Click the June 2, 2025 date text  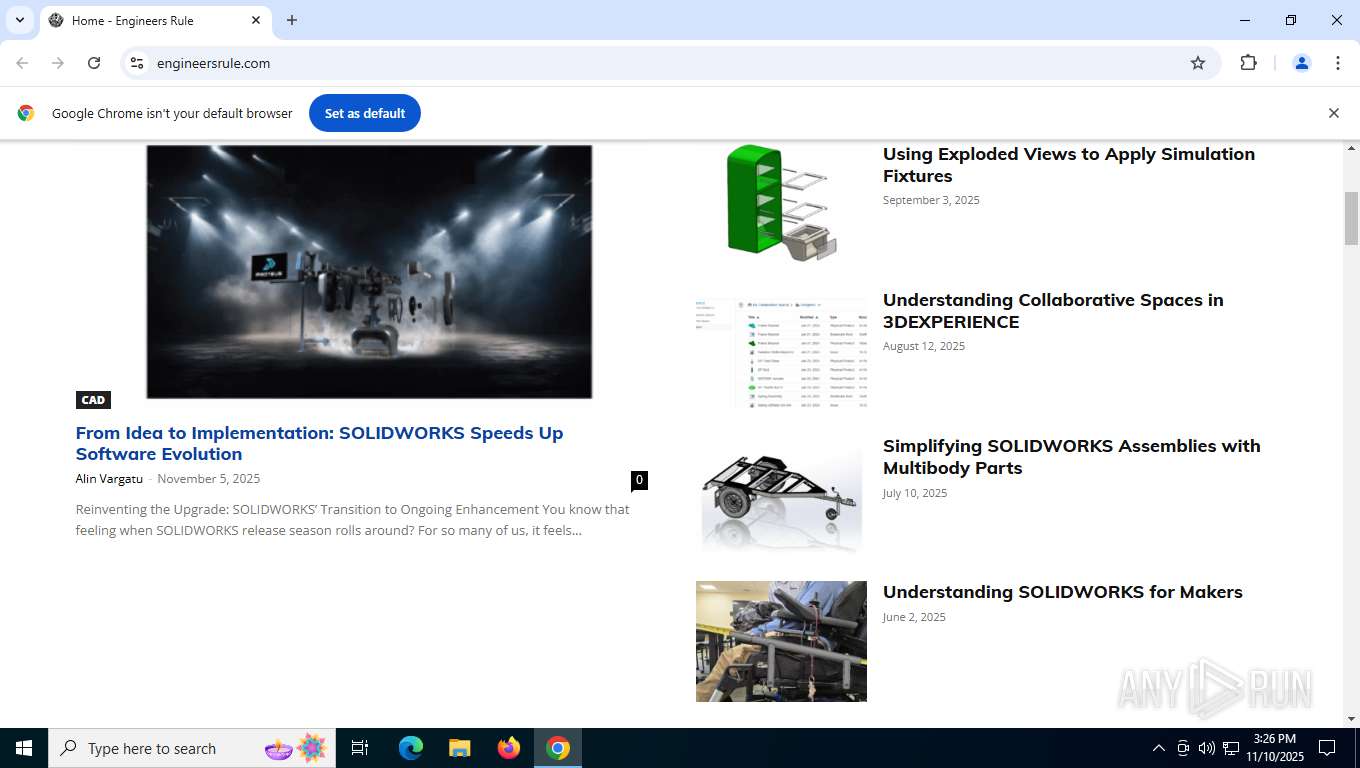coord(914,617)
